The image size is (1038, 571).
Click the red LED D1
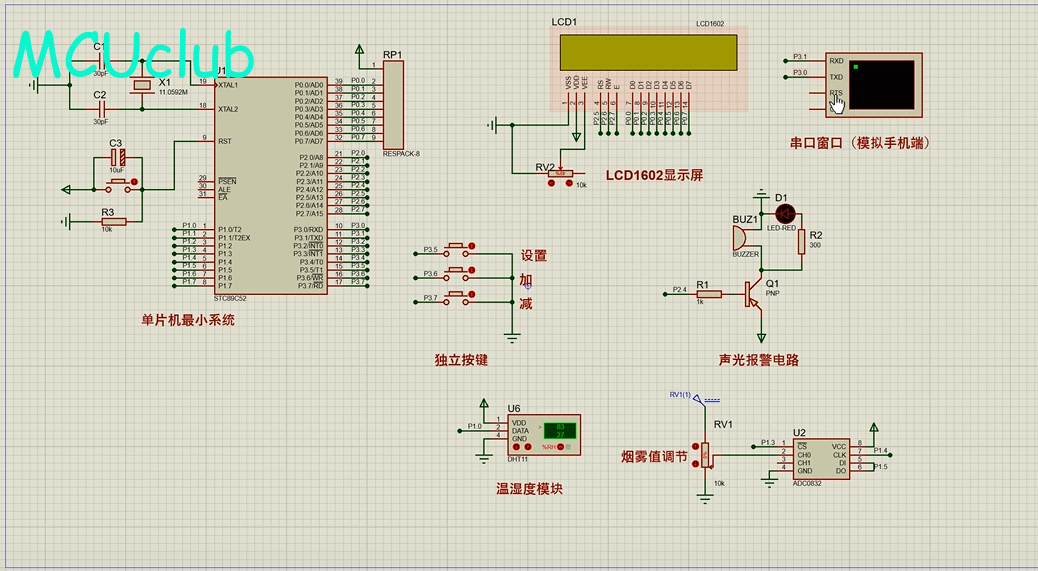point(785,213)
